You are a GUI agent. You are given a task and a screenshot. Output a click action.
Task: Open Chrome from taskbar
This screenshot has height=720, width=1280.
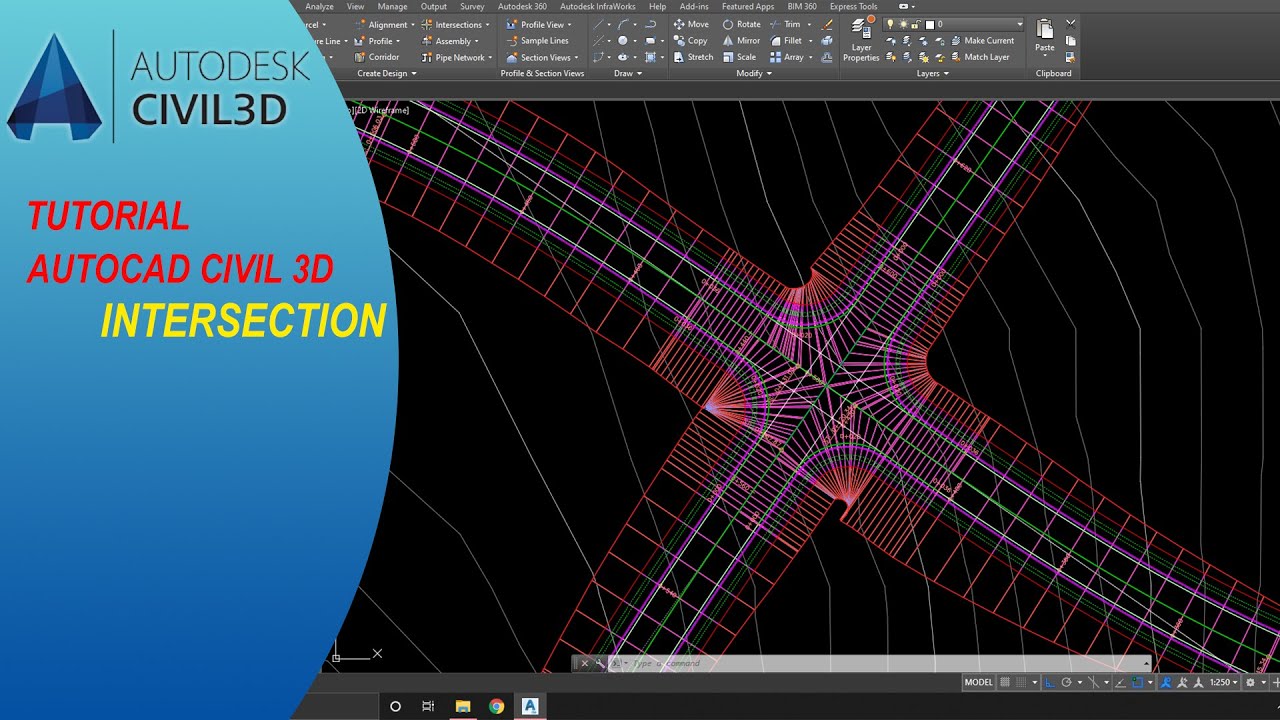point(497,706)
